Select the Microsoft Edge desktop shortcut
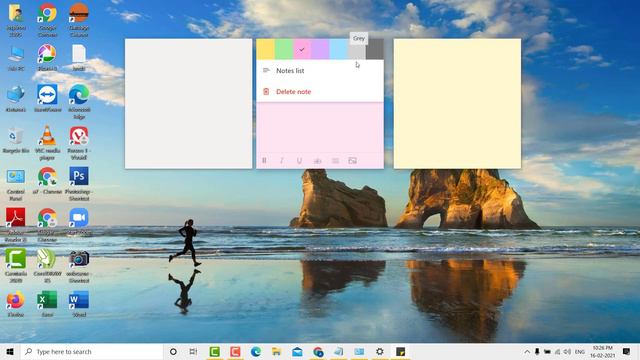Image resolution: width=640 pixels, height=360 pixels. point(79,102)
